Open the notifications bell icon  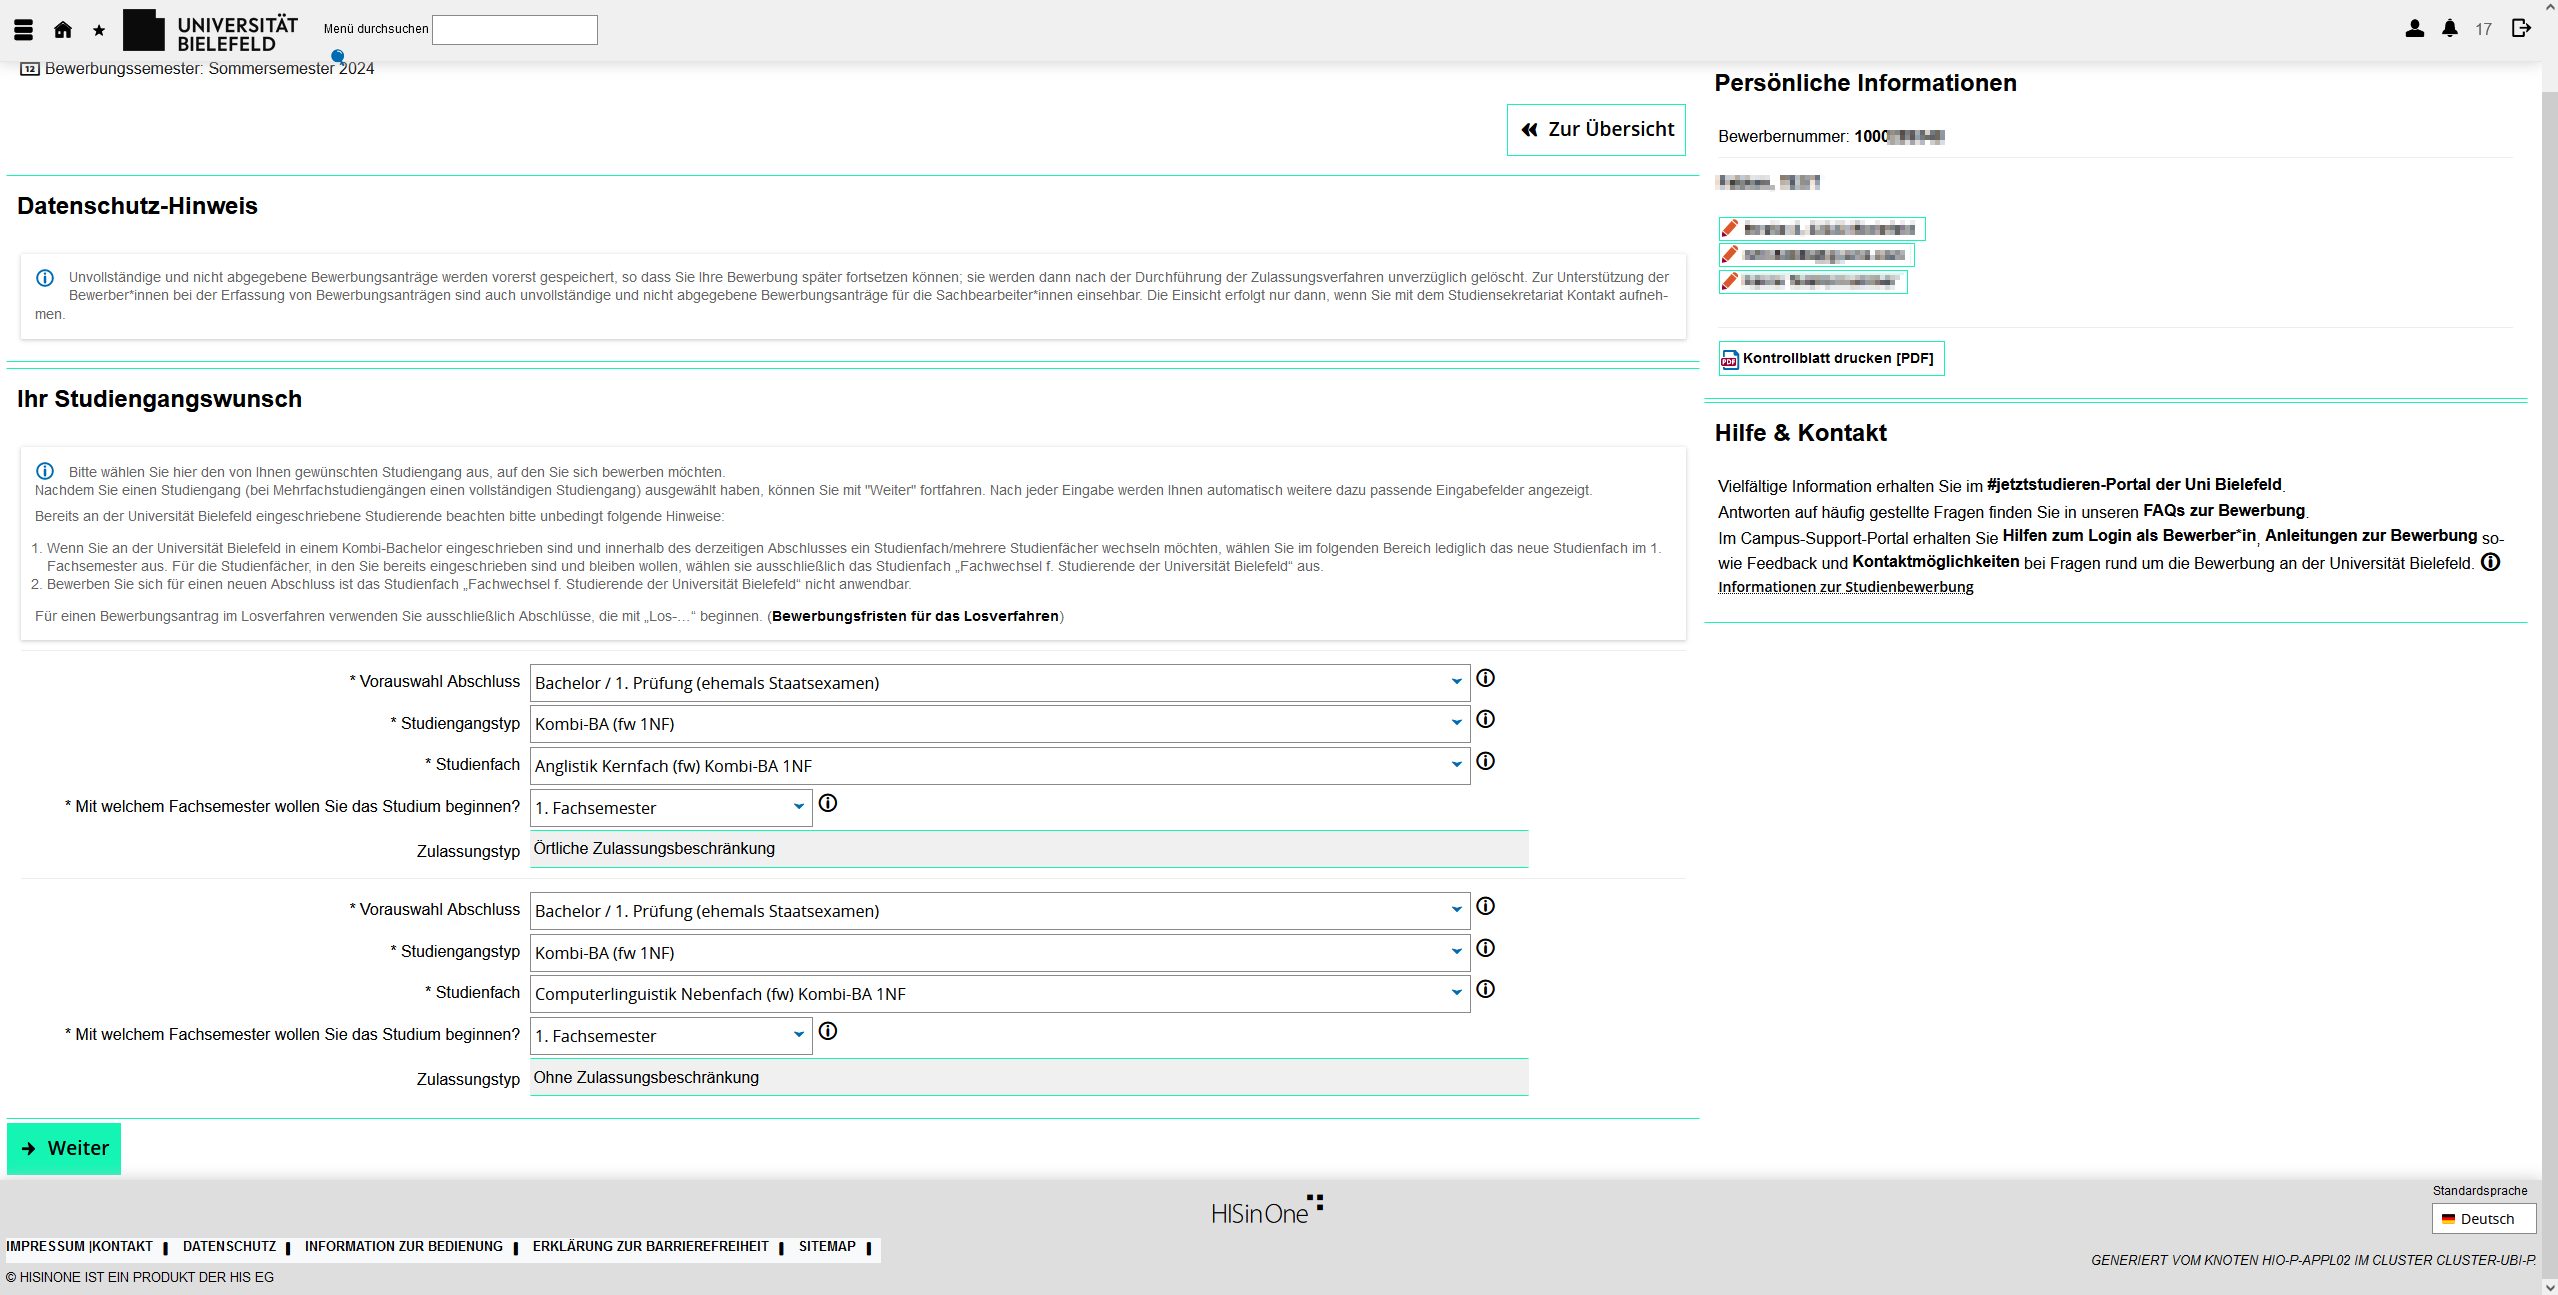[2450, 29]
